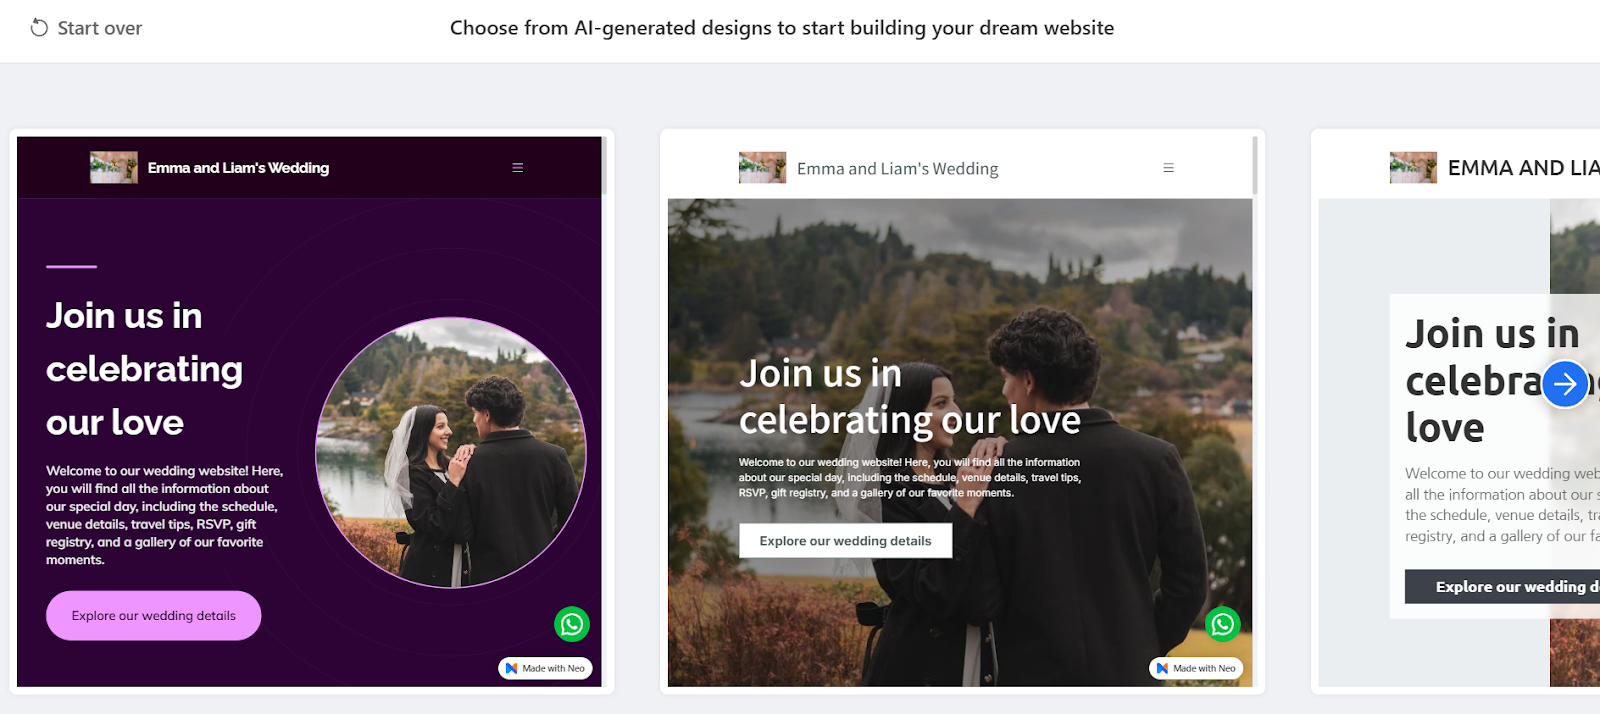1600x714 pixels.
Task: Click dark Explore our wedding button in third design
Action: click(1502, 587)
